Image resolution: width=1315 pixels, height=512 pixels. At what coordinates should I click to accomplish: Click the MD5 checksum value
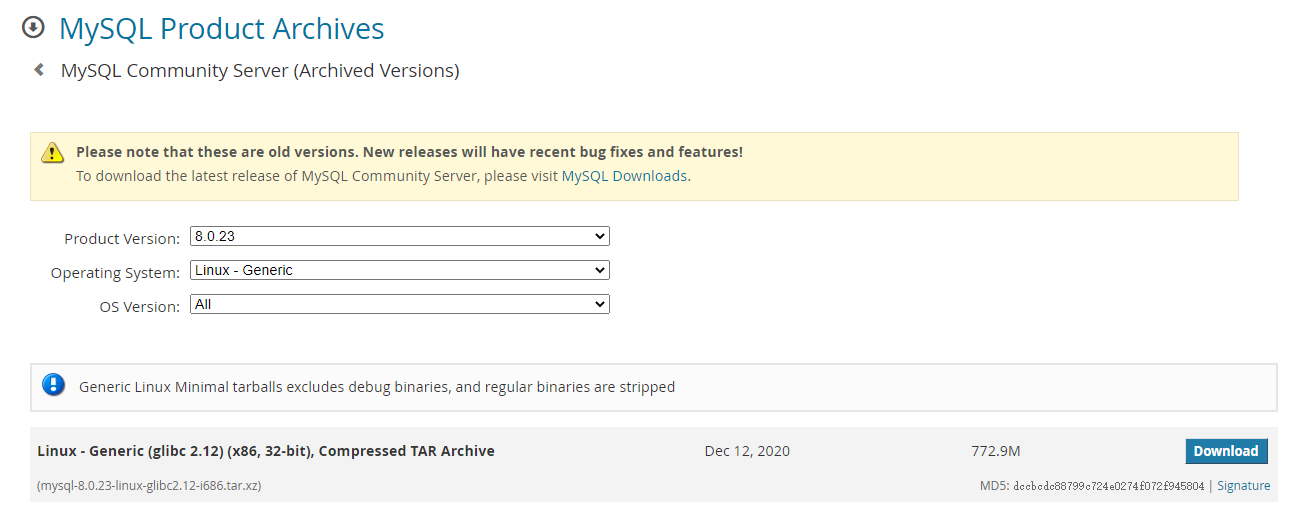(1108, 486)
